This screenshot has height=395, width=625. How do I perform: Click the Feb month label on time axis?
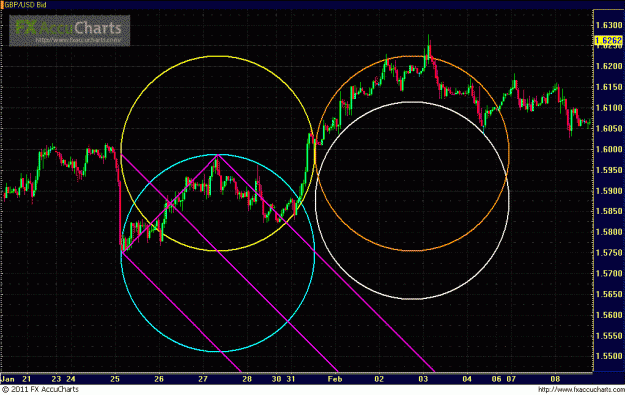tap(335, 379)
